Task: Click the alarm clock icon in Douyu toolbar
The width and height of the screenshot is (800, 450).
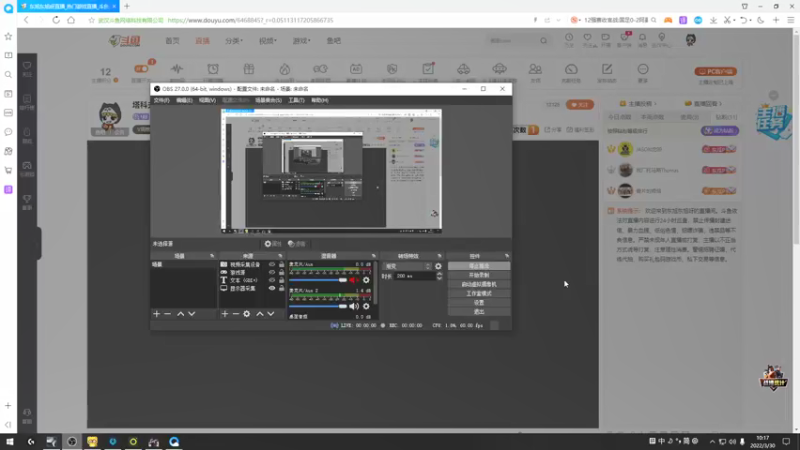Action: click(213, 69)
